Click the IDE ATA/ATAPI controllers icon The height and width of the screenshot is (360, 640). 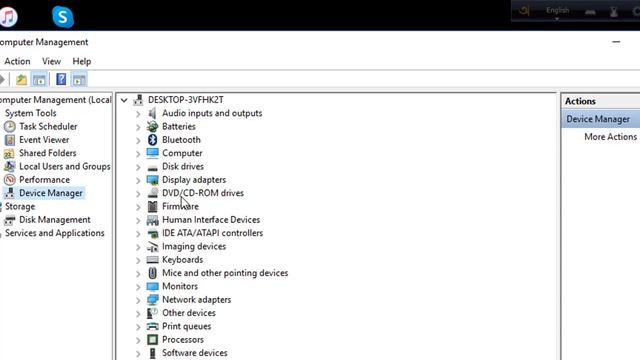[x=152, y=233]
